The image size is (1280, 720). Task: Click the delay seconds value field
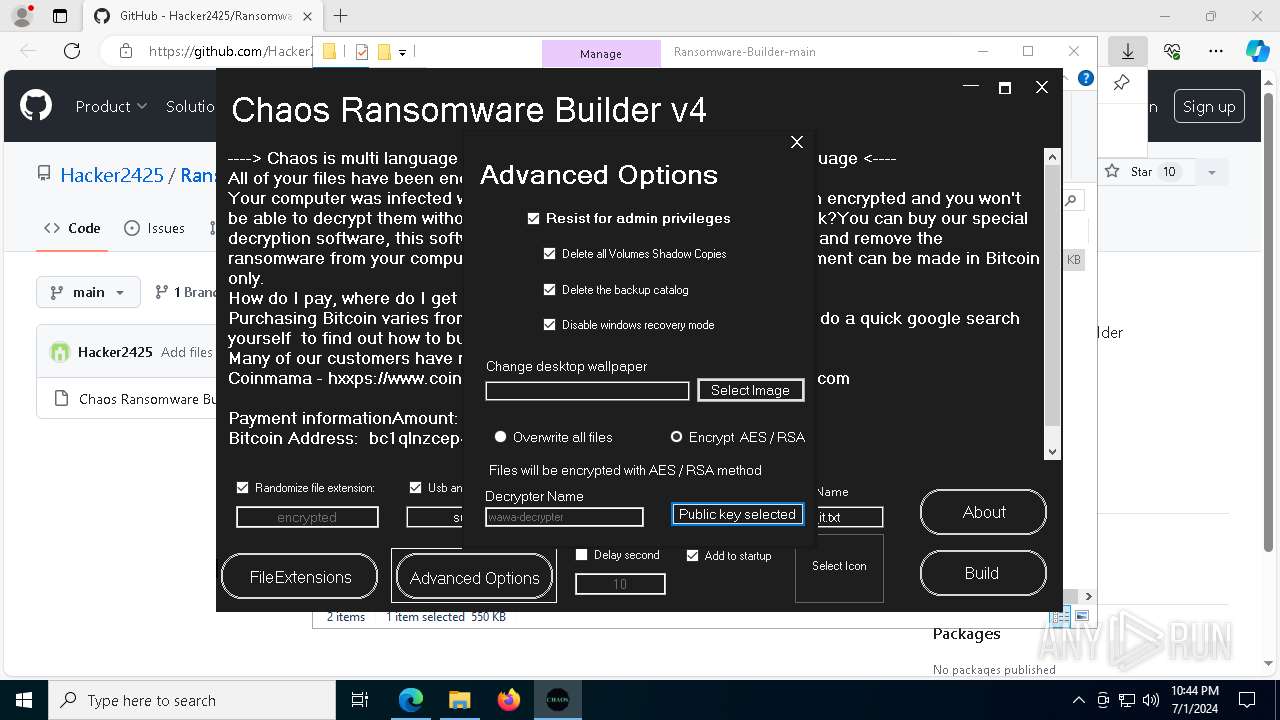coord(620,584)
